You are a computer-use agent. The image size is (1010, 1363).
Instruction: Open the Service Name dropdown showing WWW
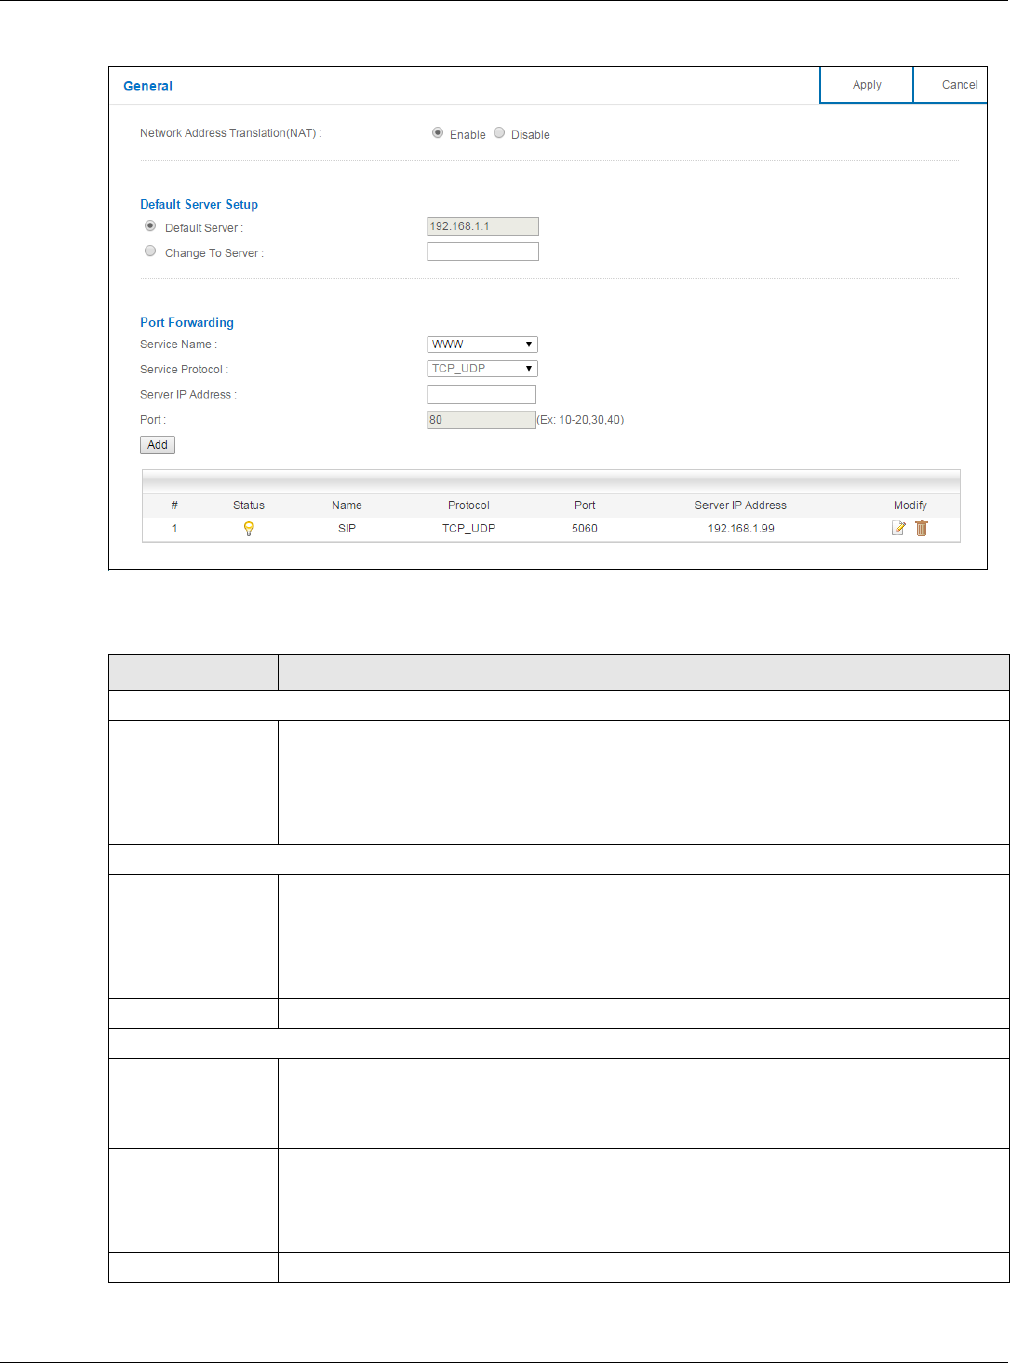click(x=482, y=344)
